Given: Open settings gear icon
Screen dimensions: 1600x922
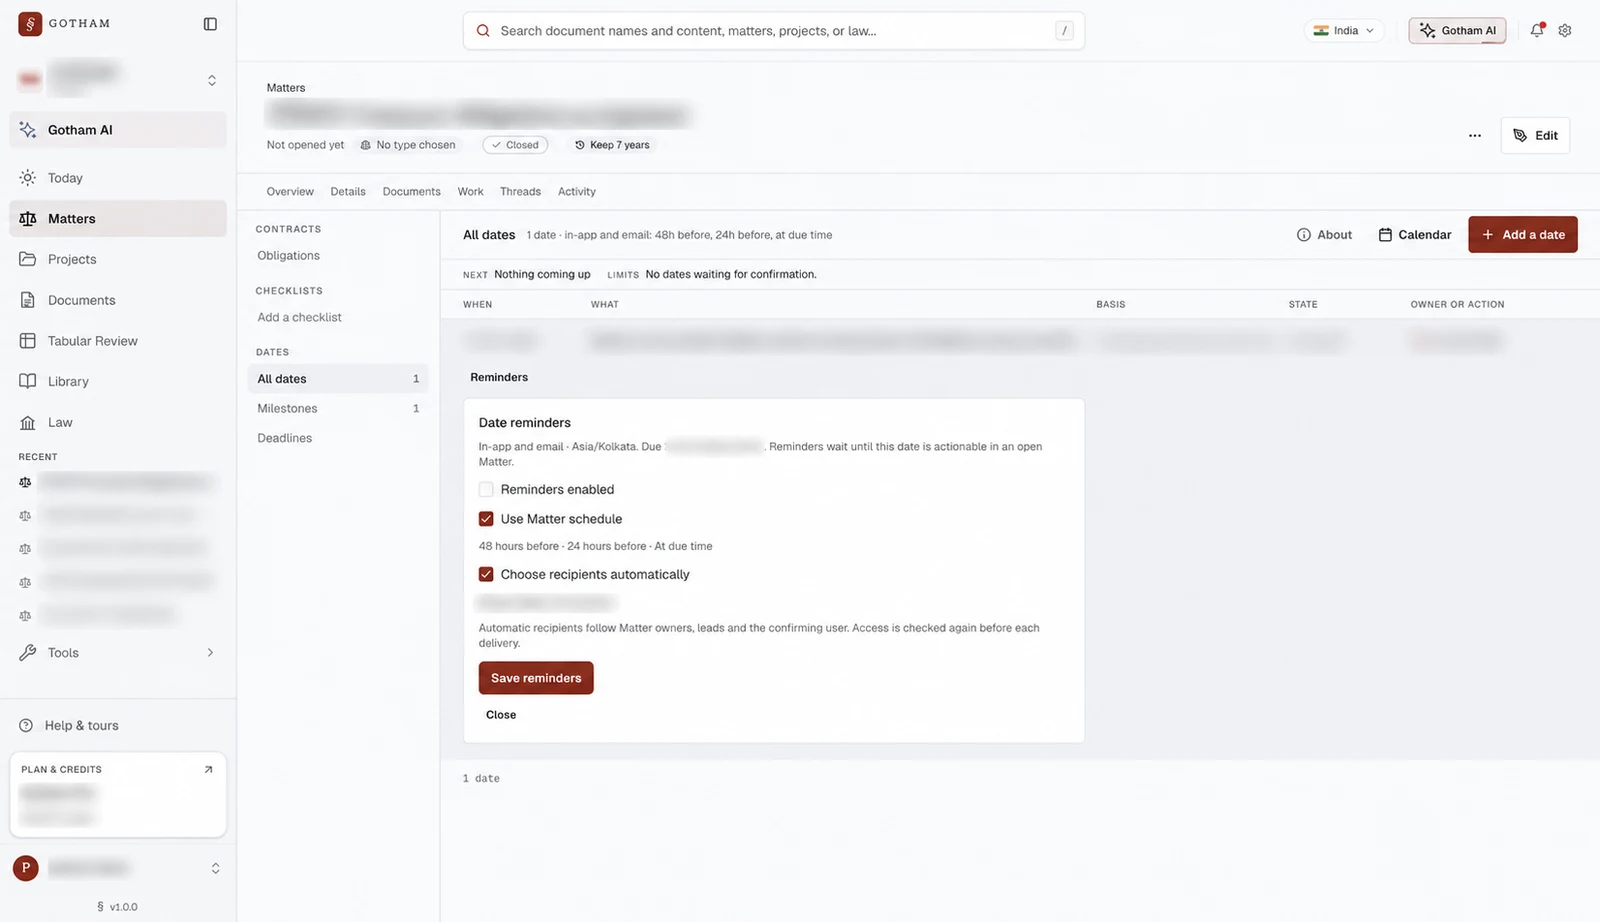Looking at the screenshot, I should tap(1565, 30).
